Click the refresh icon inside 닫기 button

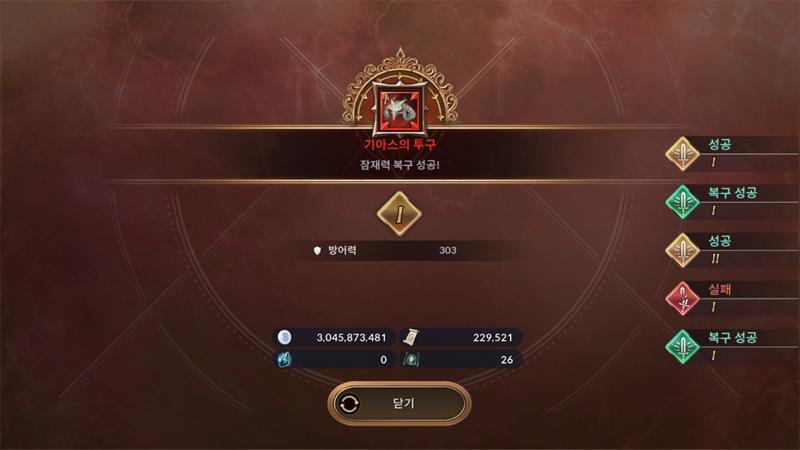click(349, 404)
